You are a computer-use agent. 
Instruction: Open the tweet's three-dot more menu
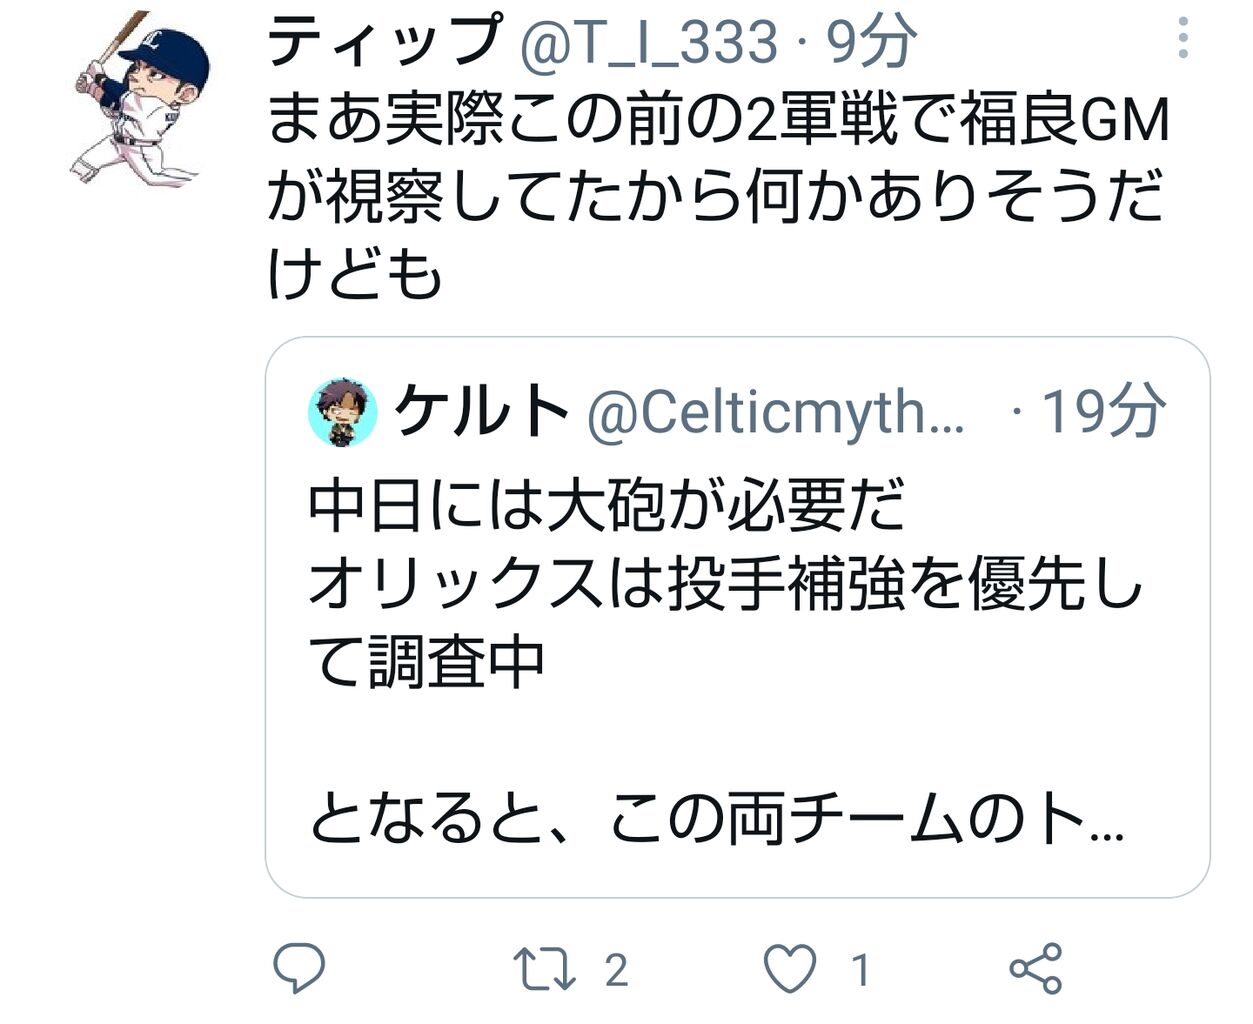pyautogui.click(x=1183, y=39)
